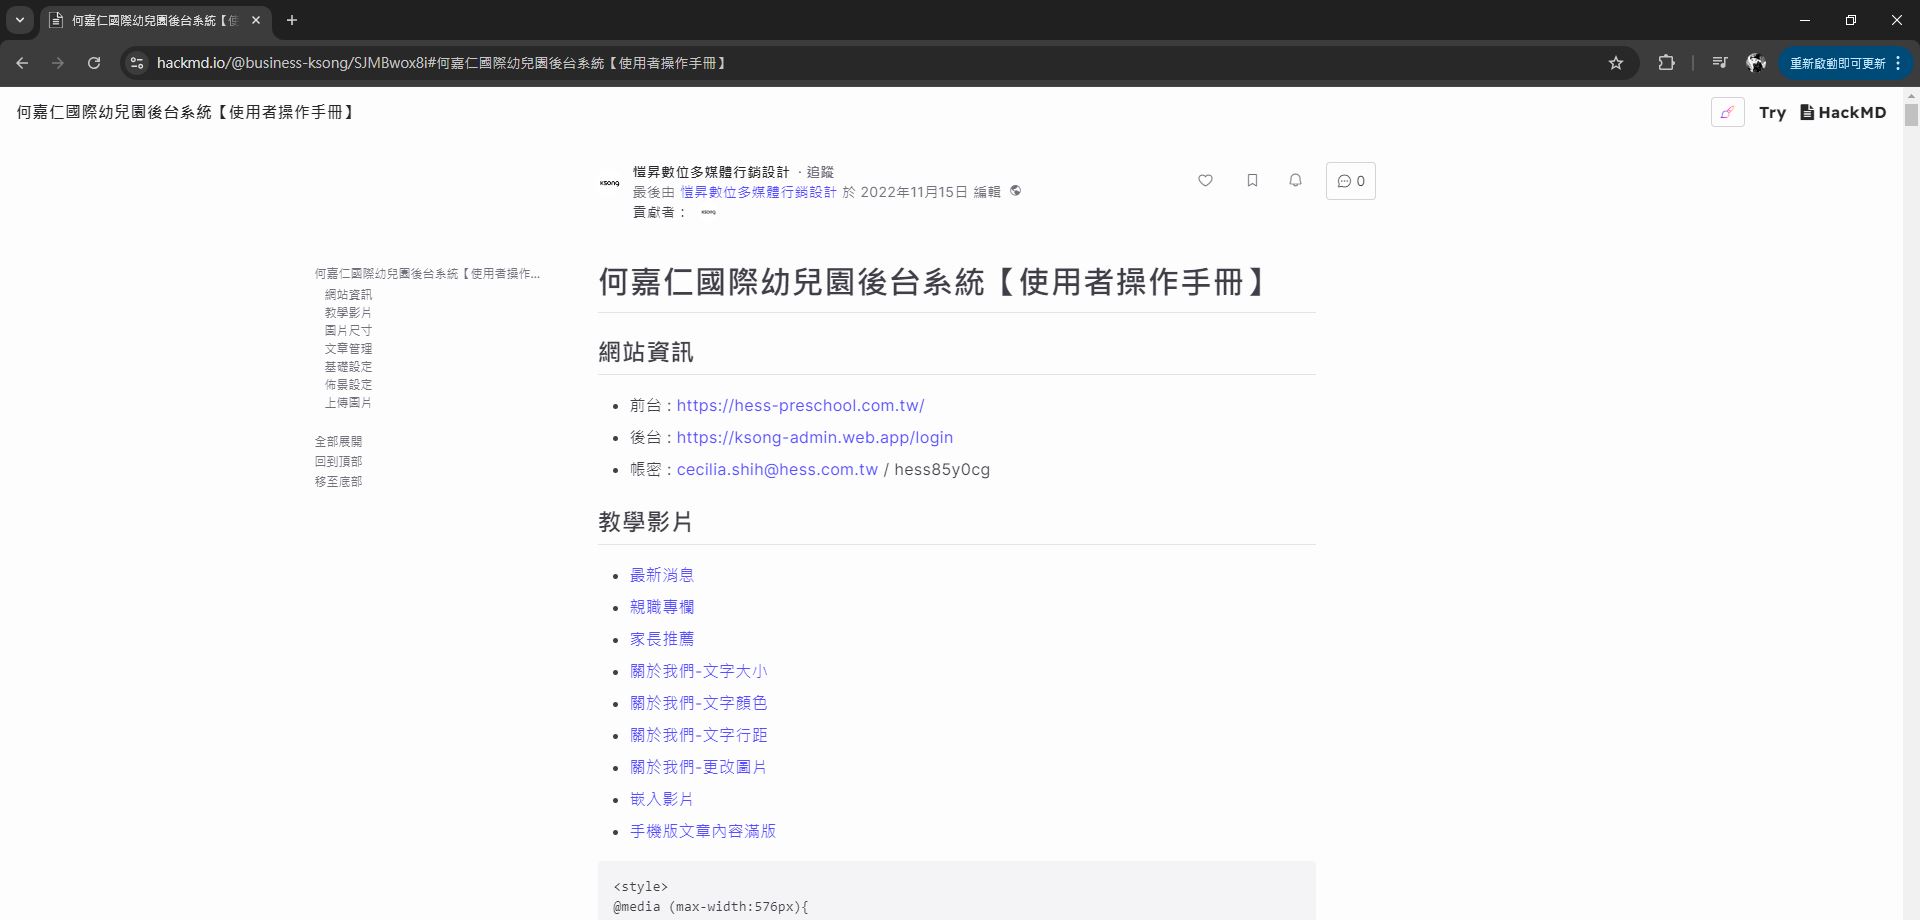1920x920 pixels.
Task: Open browser profile avatar
Action: 1756,63
